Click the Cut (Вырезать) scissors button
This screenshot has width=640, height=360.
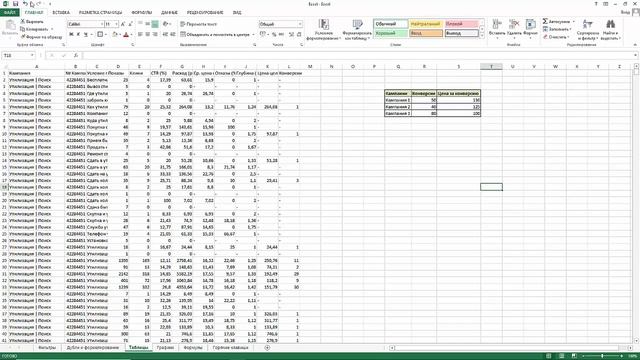[x=32, y=22]
